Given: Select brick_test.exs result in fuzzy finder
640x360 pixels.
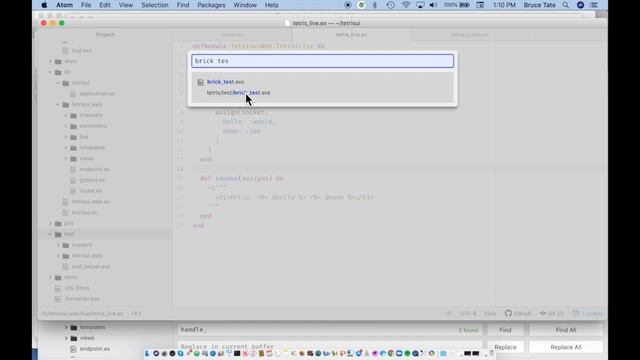Looking at the screenshot, I should (x=322, y=87).
